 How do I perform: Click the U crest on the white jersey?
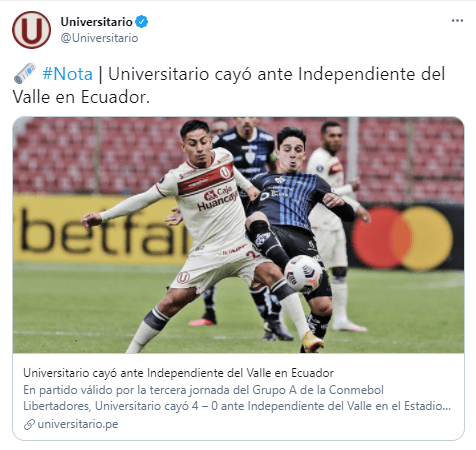click(x=225, y=172)
